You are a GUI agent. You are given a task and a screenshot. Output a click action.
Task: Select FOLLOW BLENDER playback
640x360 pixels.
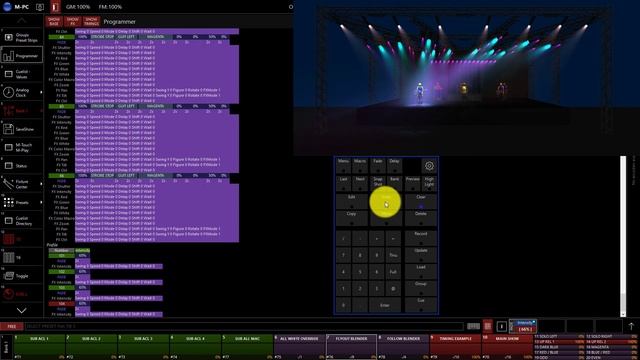coord(403,347)
